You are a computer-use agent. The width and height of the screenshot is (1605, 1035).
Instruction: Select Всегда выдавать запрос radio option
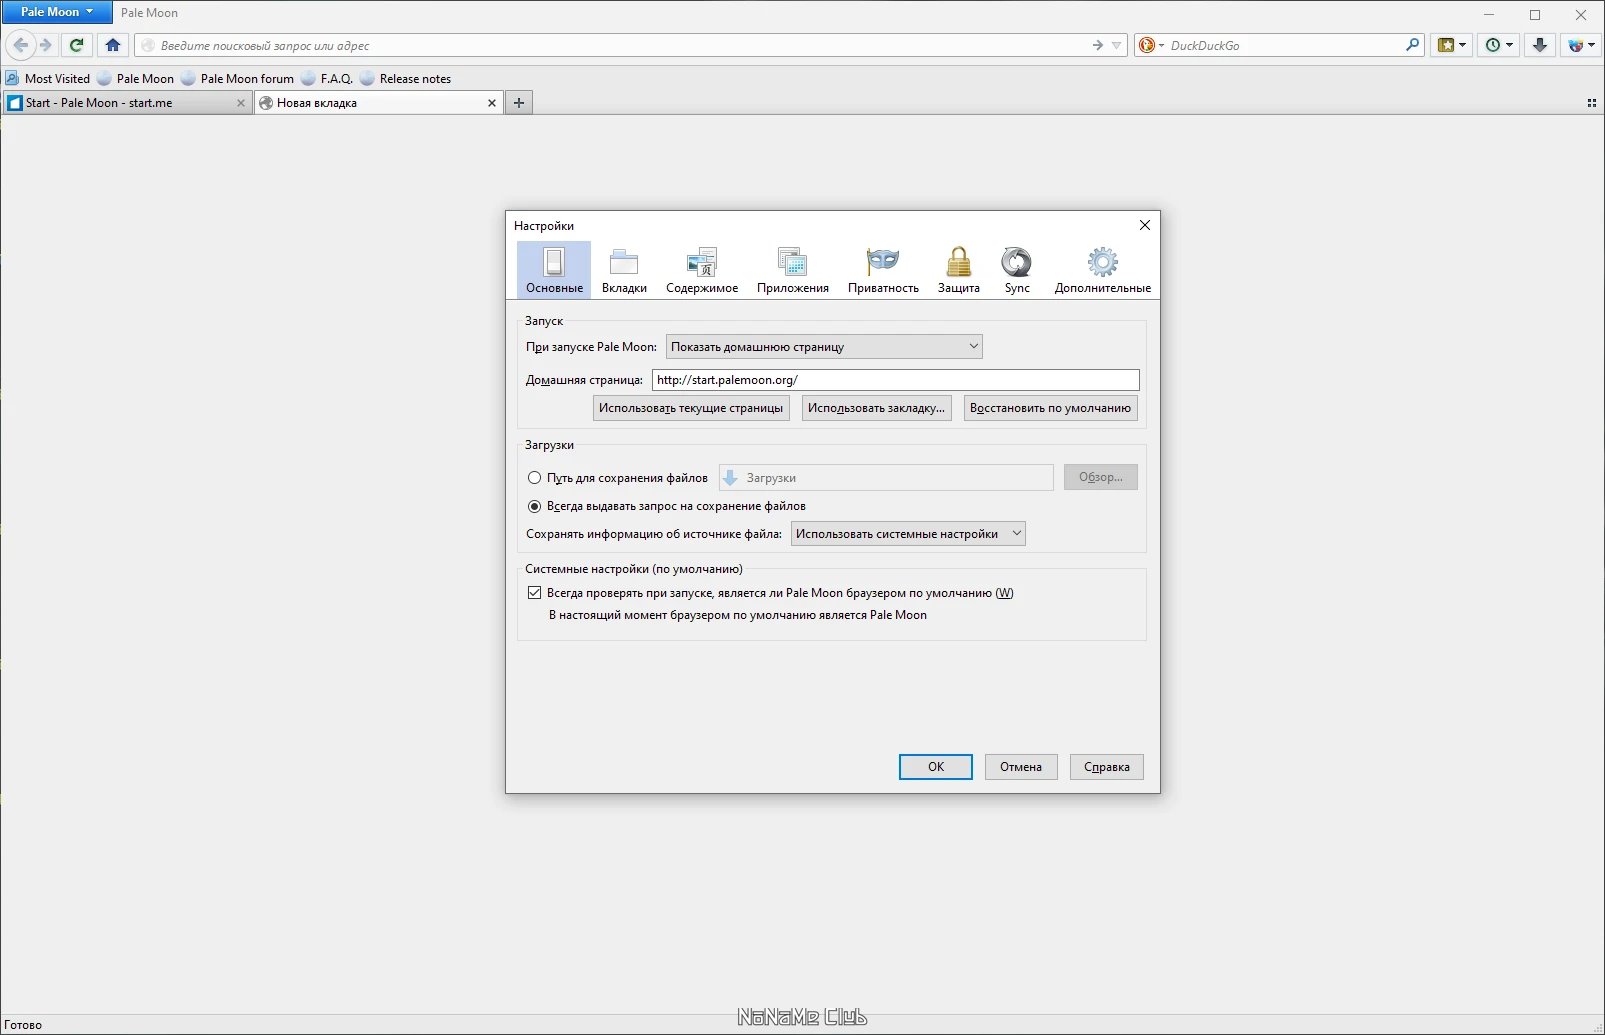point(667,506)
